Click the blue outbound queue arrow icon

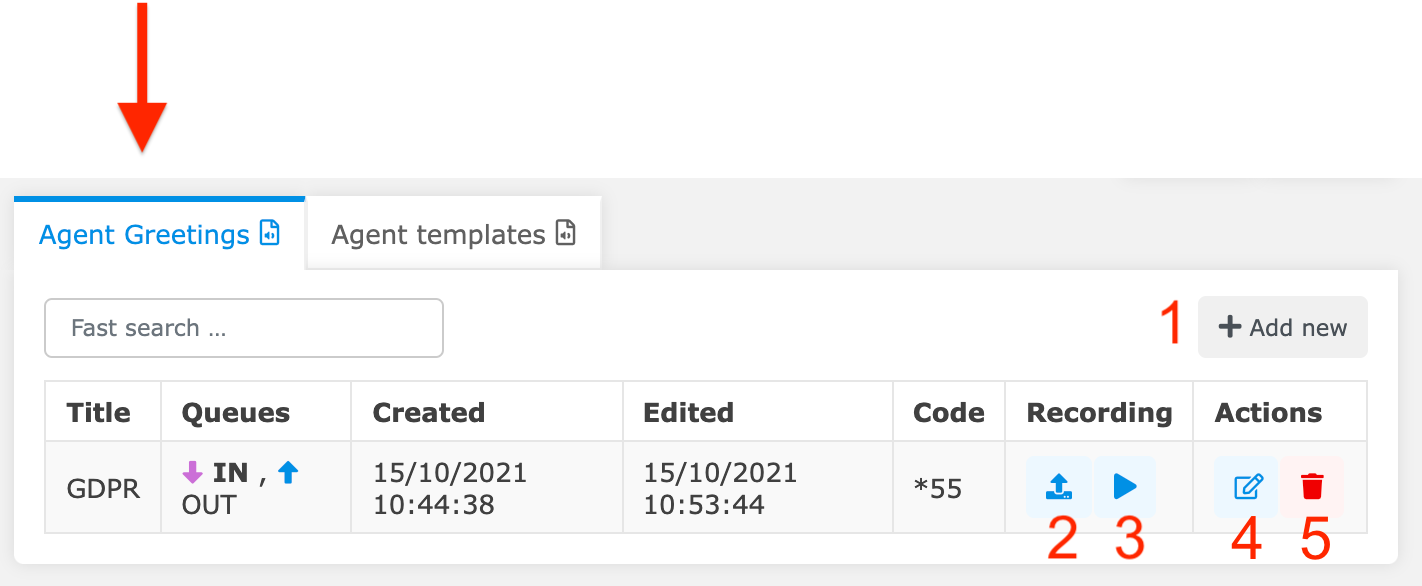tap(288, 473)
